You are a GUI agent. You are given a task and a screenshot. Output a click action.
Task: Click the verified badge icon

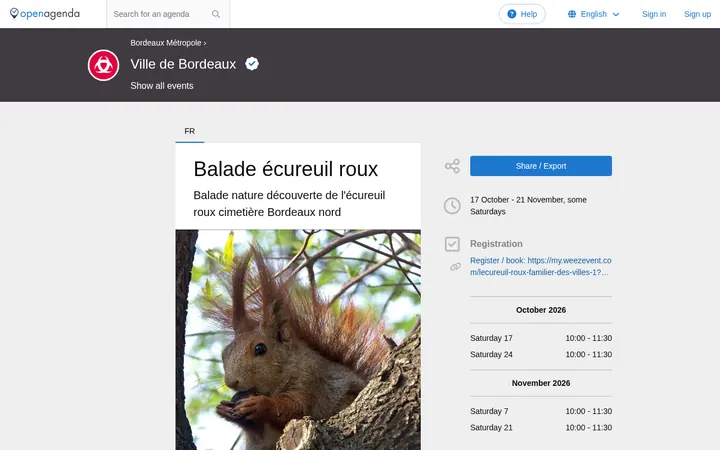click(252, 63)
